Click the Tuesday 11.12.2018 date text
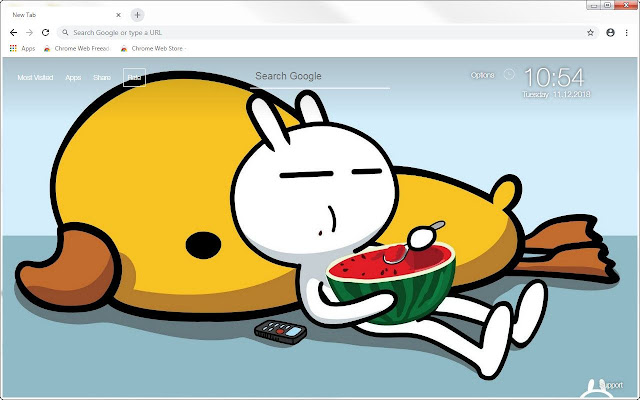The image size is (640, 400). [x=556, y=95]
